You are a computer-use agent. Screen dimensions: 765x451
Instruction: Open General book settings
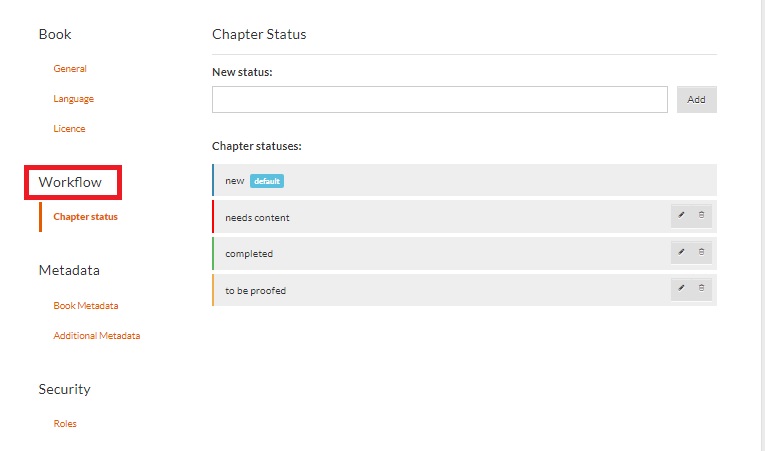coord(70,69)
